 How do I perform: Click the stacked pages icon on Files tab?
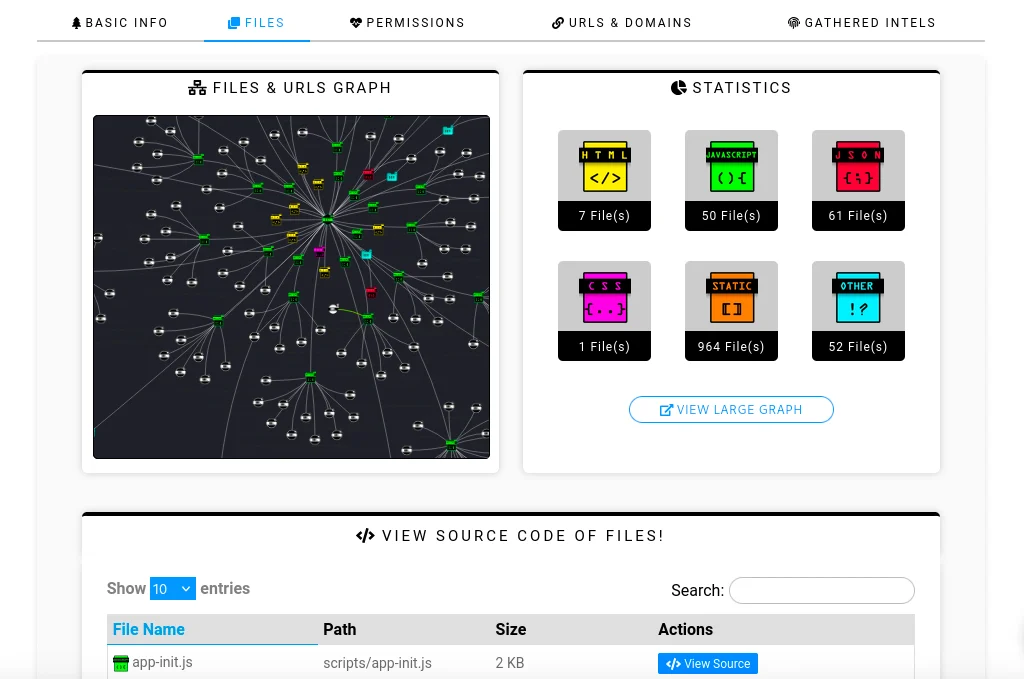(x=234, y=23)
